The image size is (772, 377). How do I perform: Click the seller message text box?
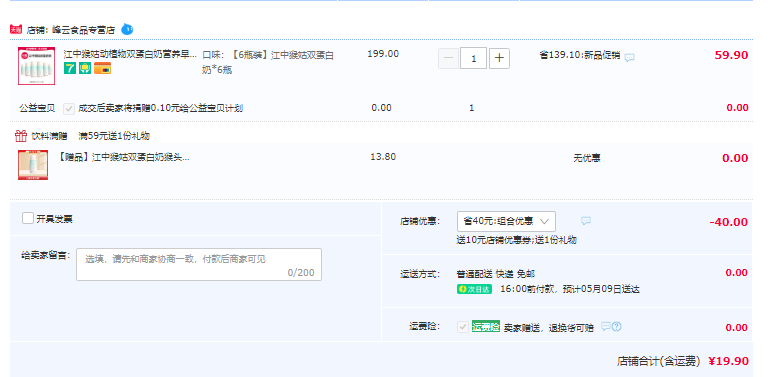pos(199,264)
